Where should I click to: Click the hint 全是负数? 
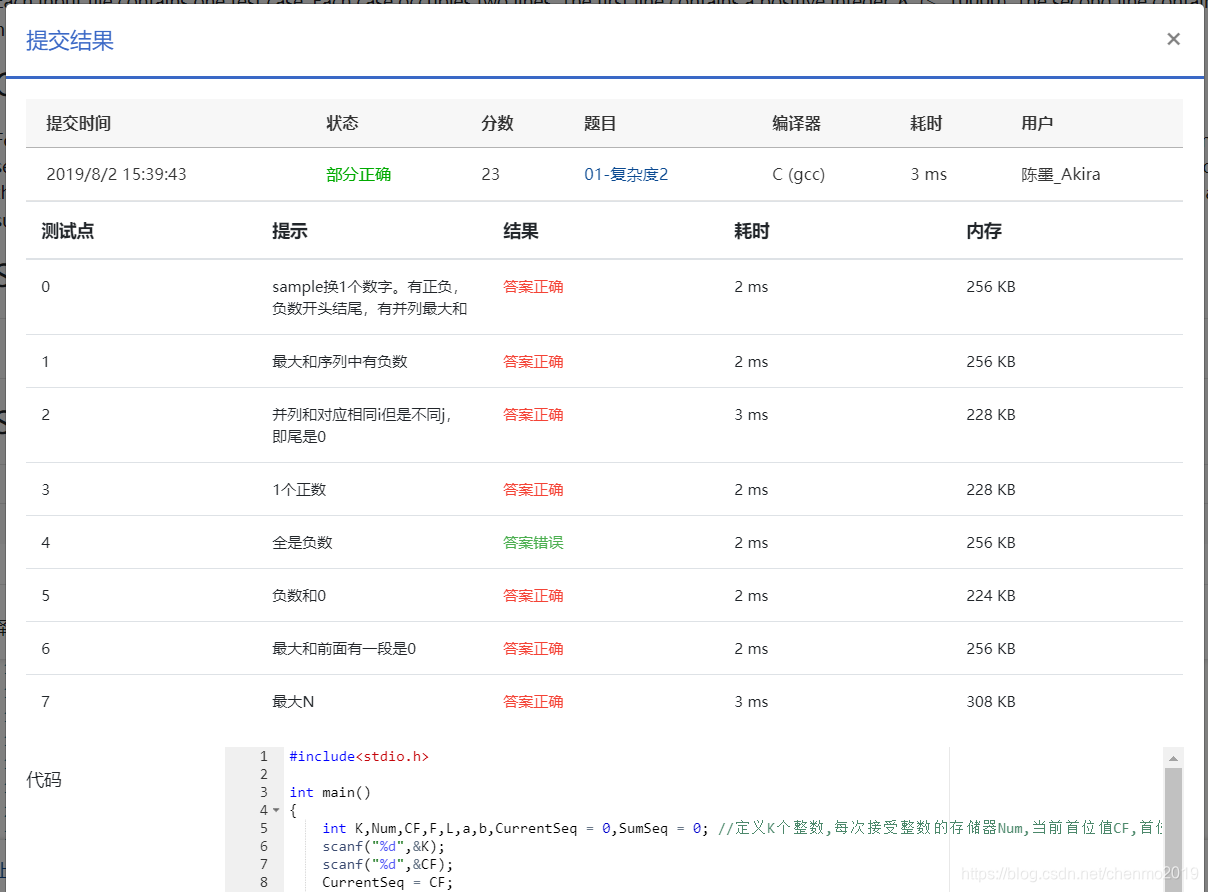[x=302, y=543]
